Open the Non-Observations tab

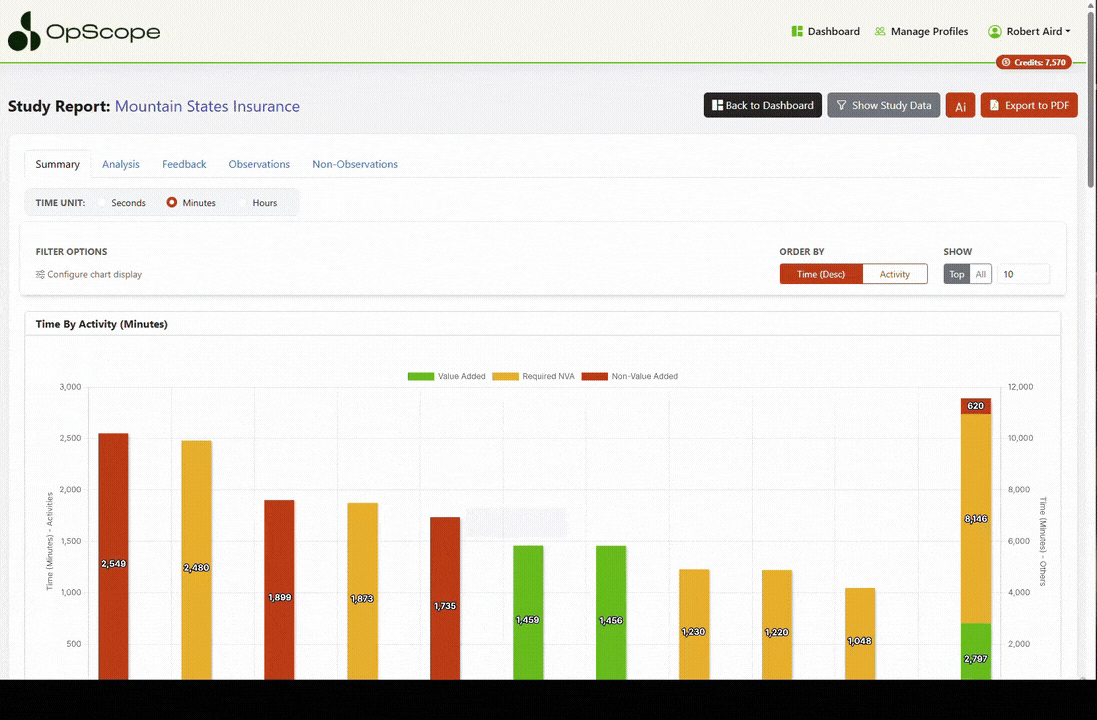(x=355, y=164)
